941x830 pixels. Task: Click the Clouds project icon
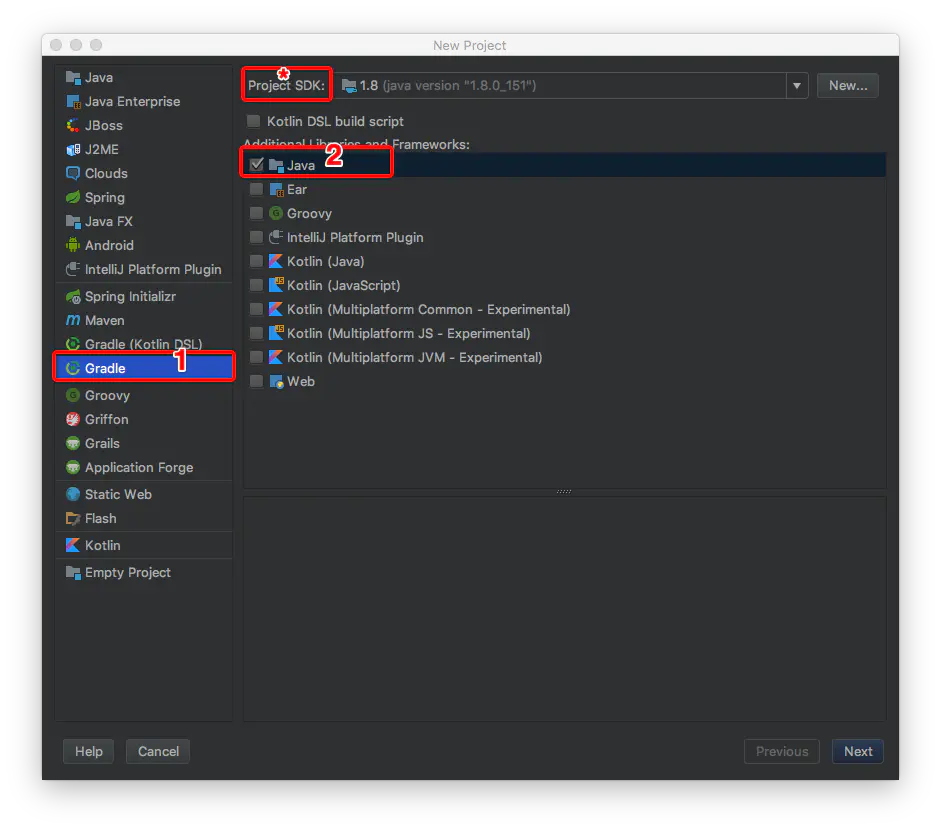point(73,173)
